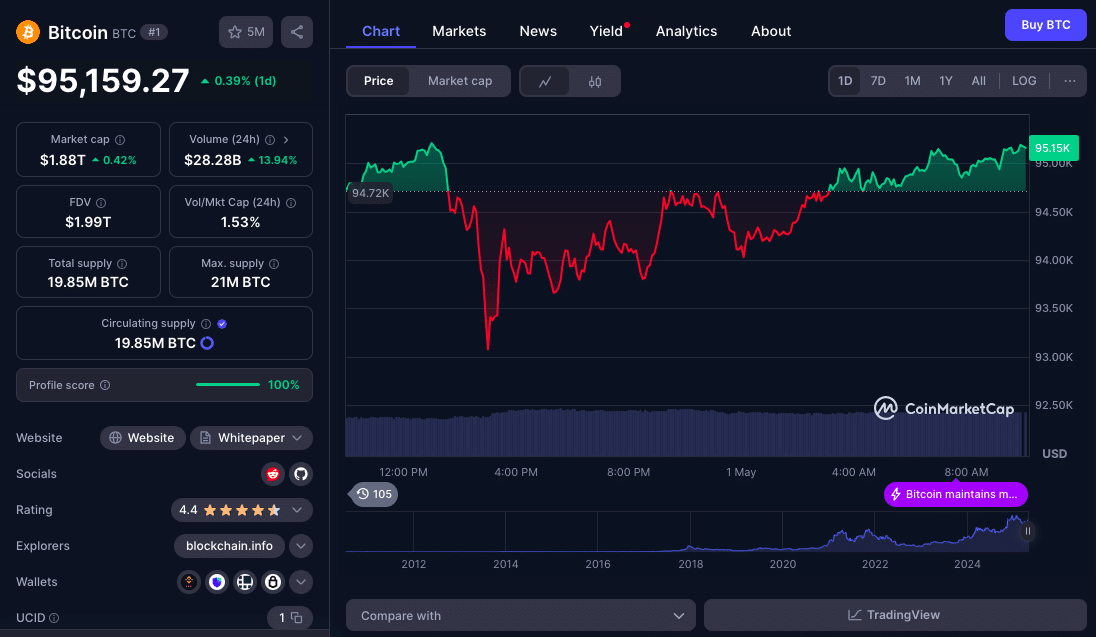Click the Profile score progress bar

pyautogui.click(x=228, y=385)
